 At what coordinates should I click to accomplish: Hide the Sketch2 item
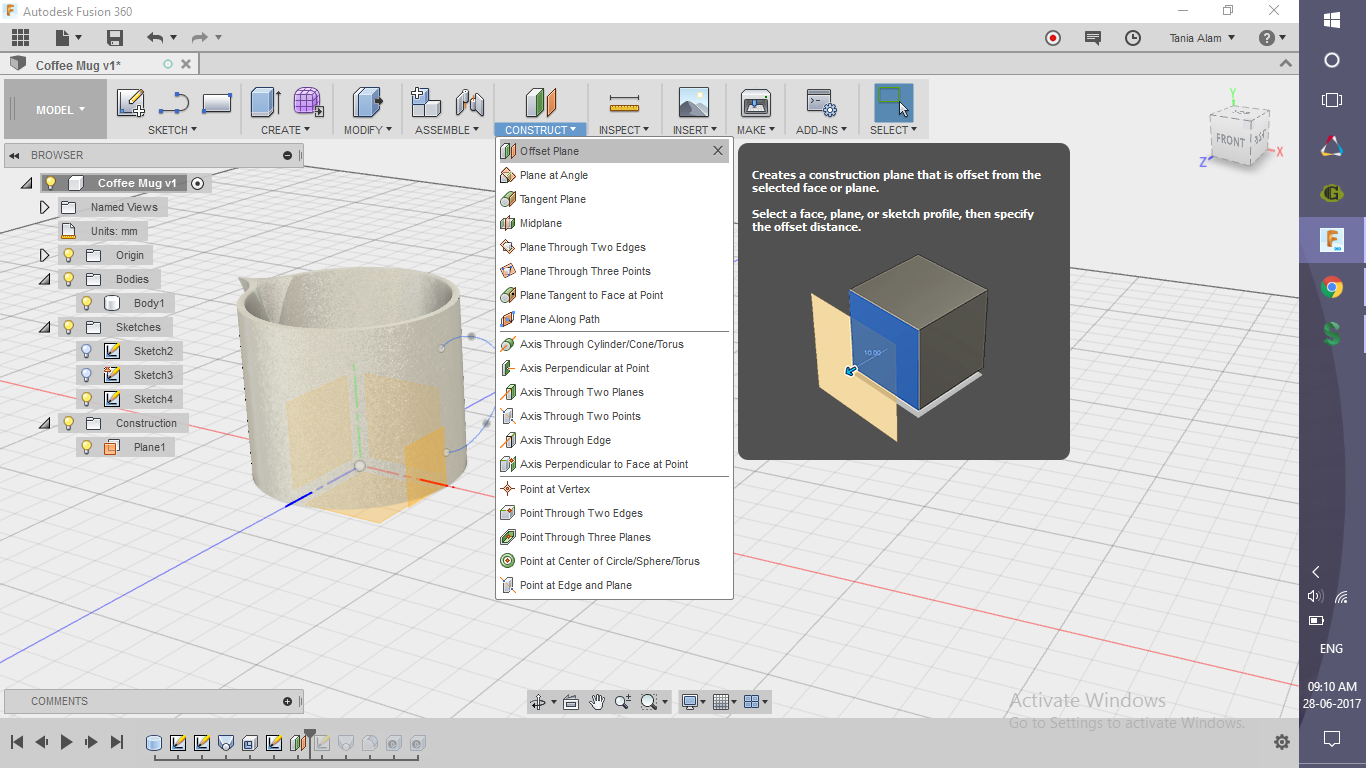(87, 351)
